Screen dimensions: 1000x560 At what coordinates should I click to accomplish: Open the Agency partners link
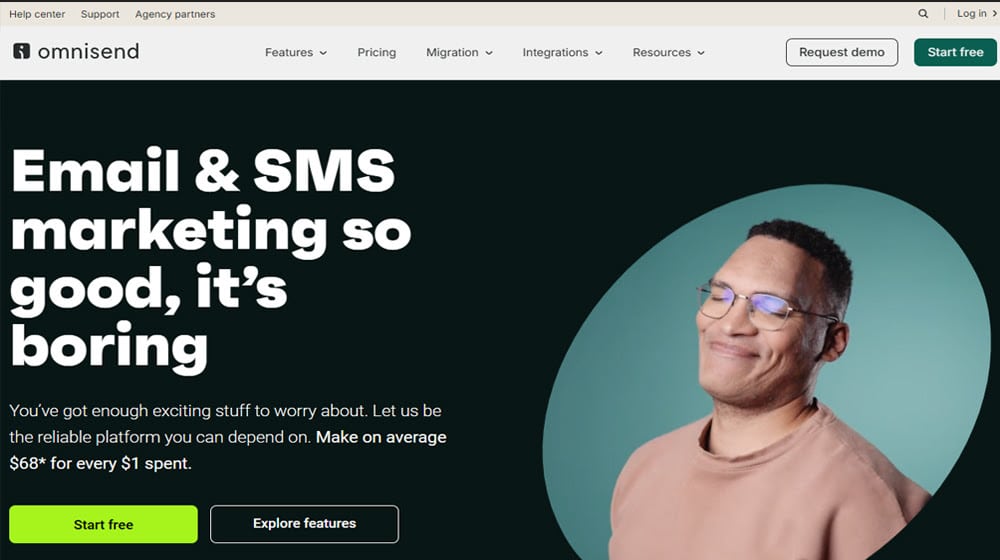coord(175,13)
